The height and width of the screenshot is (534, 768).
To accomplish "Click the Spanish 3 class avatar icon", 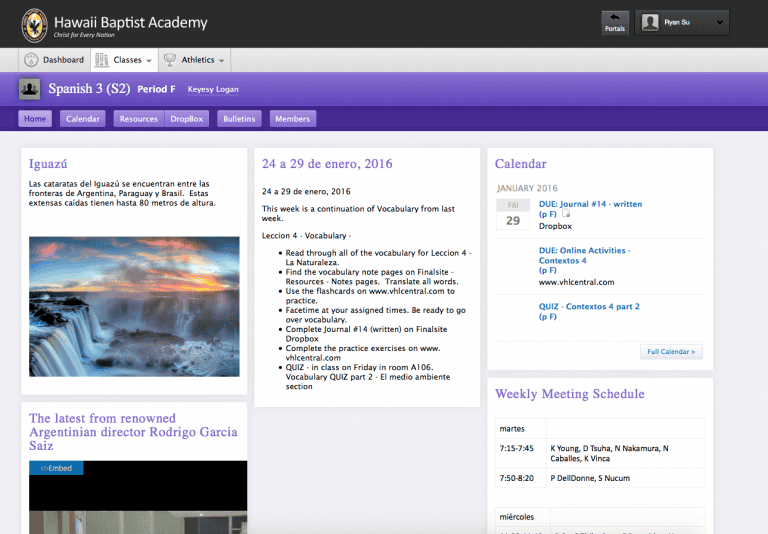I will [x=30, y=90].
